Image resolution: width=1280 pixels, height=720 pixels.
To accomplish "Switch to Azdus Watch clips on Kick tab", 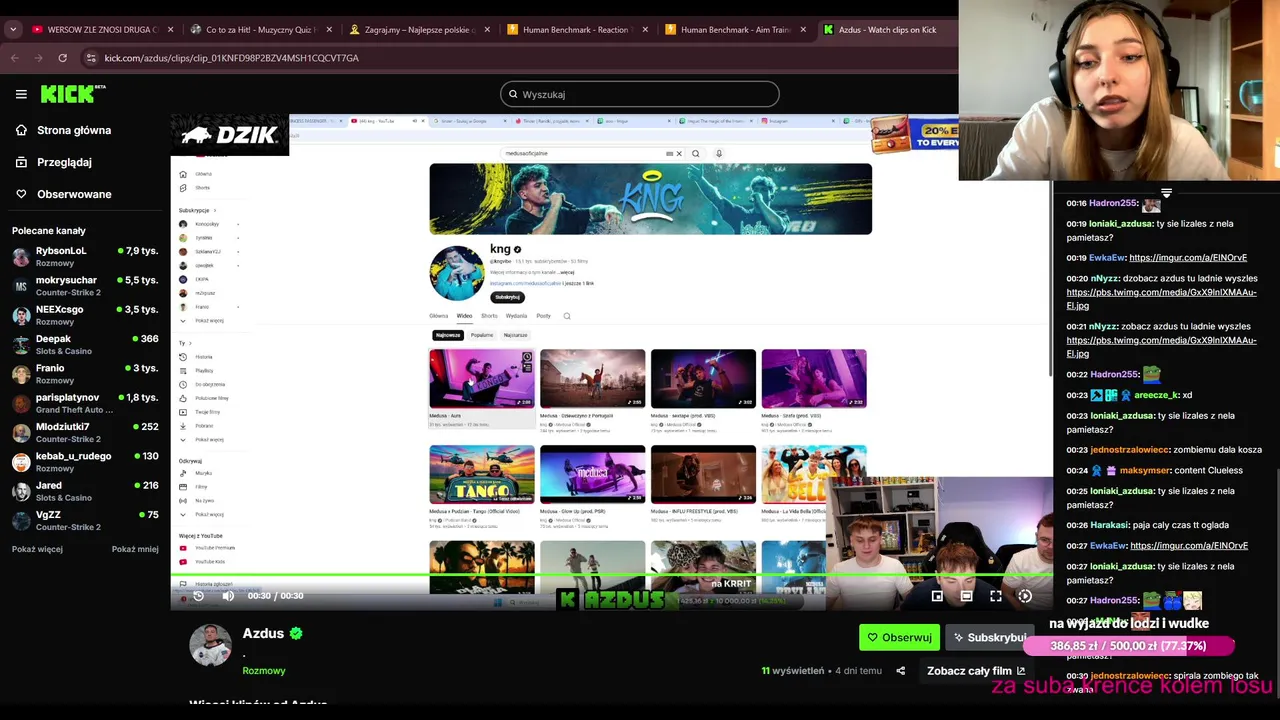I will (x=887, y=29).
